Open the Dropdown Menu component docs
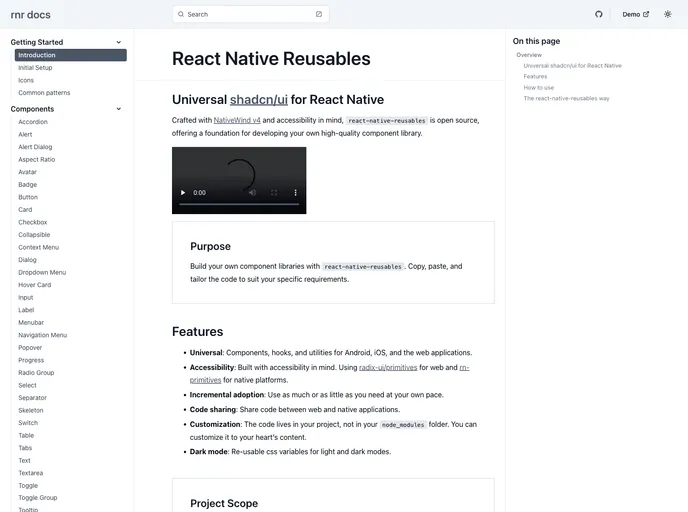The width and height of the screenshot is (688, 512). point(42,272)
